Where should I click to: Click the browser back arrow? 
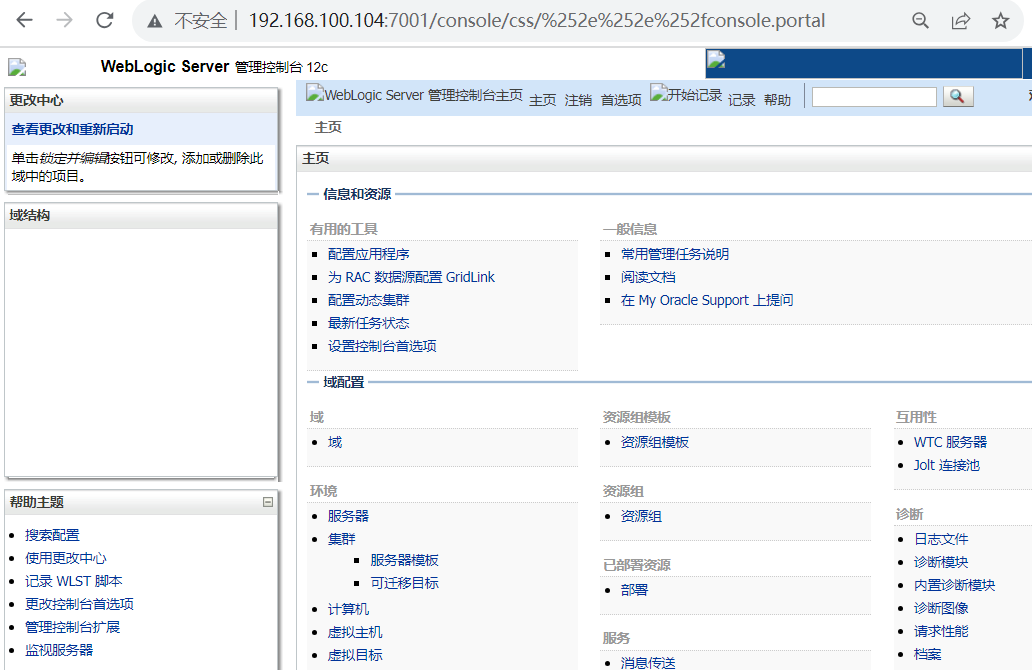coord(24,21)
